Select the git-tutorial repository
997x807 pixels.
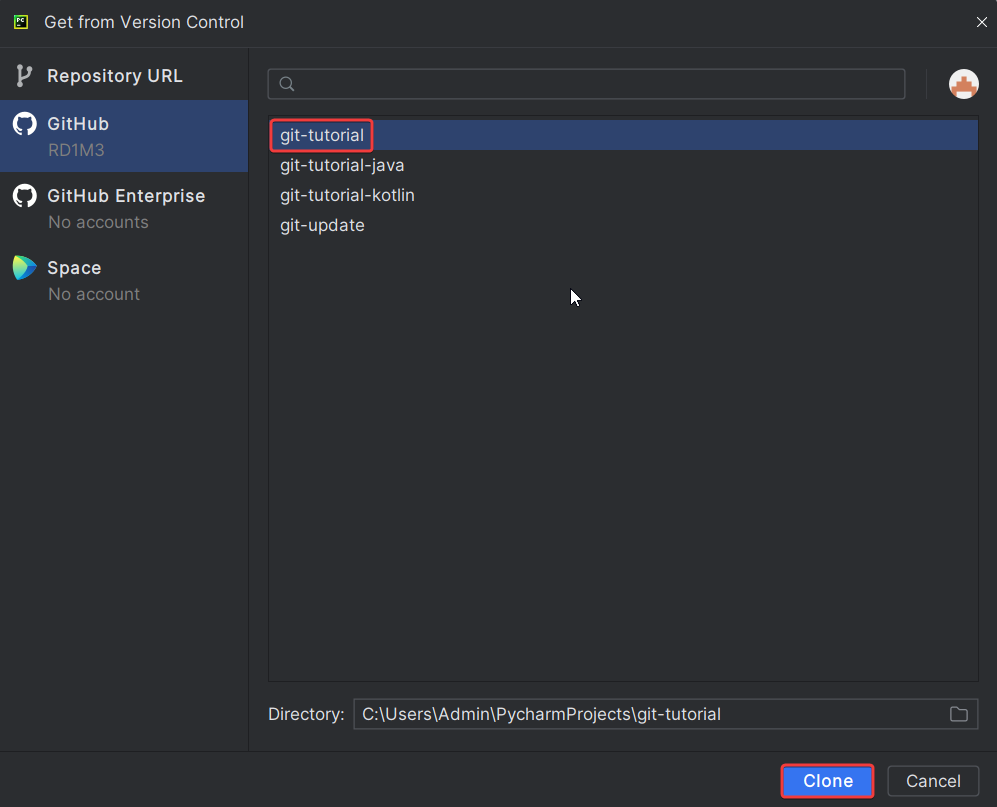point(623,135)
